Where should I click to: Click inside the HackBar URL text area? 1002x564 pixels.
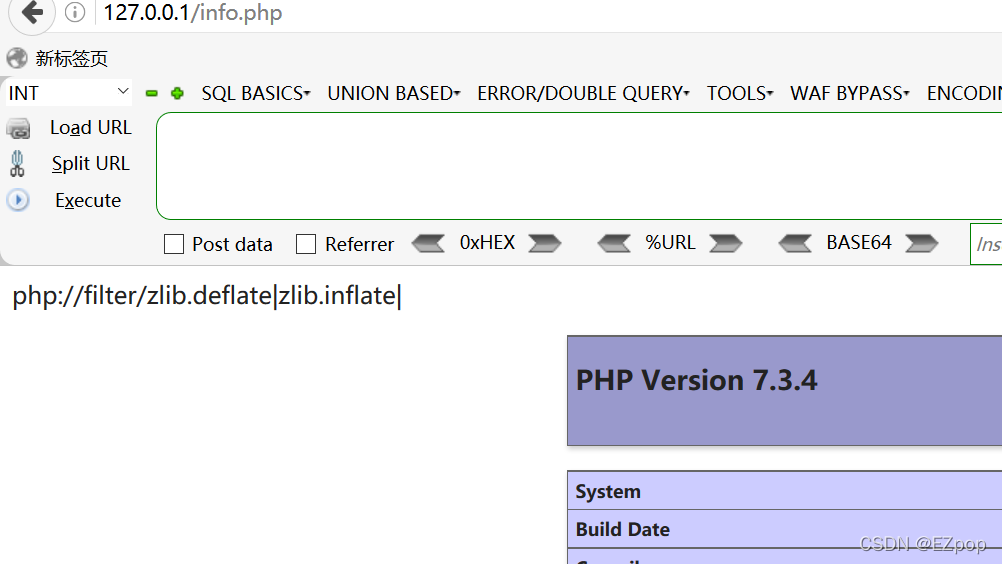click(x=579, y=166)
